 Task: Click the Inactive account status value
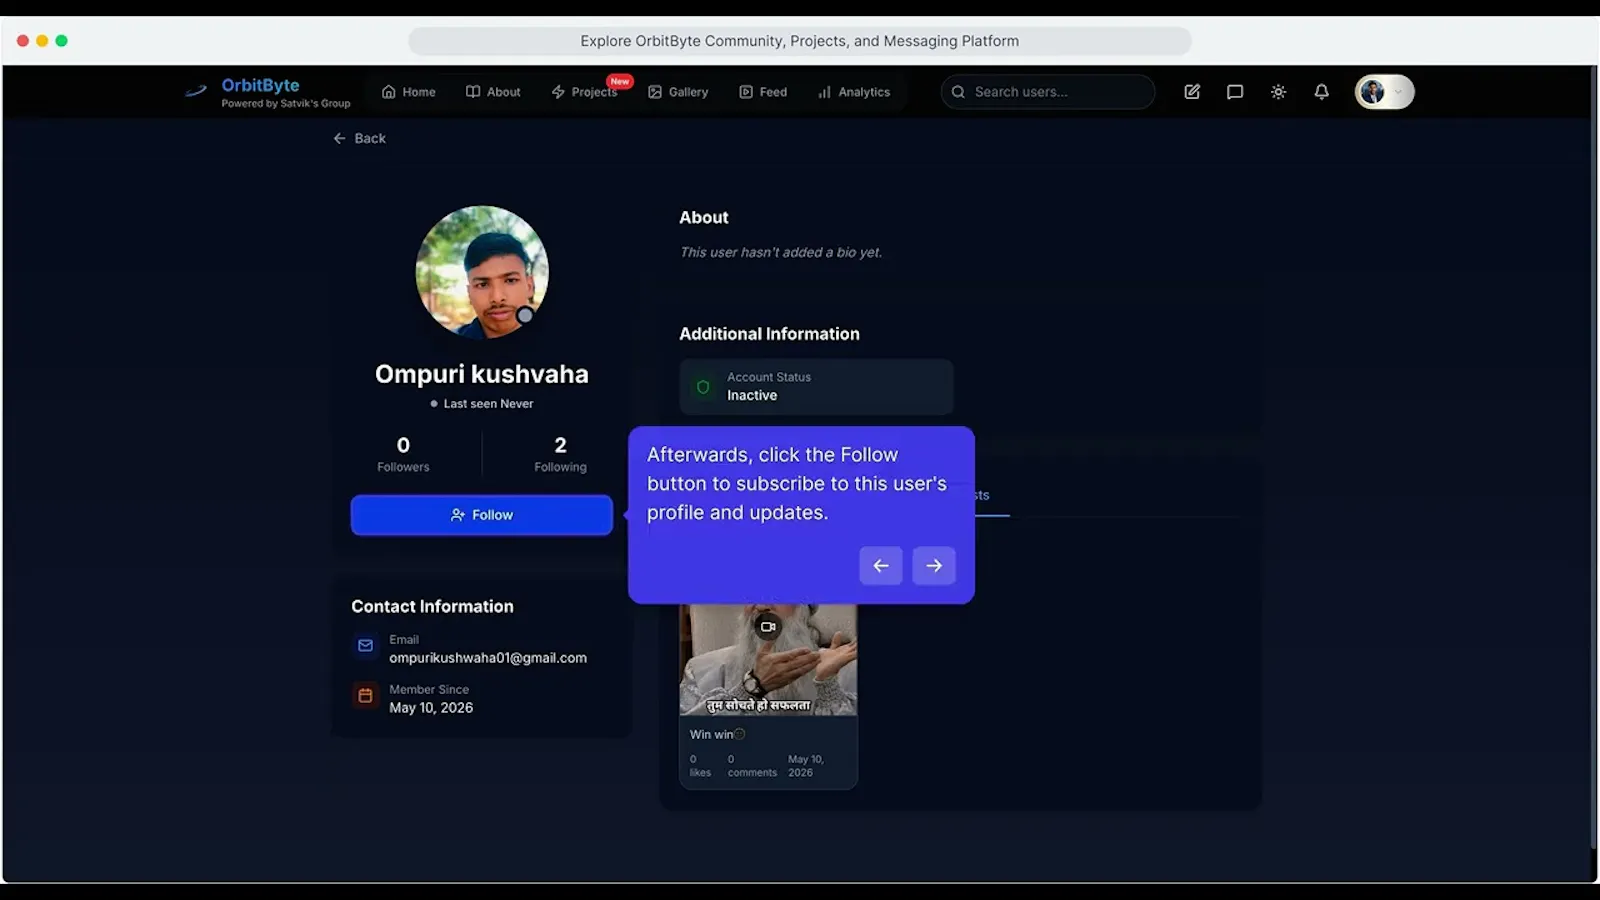pyautogui.click(x=752, y=396)
